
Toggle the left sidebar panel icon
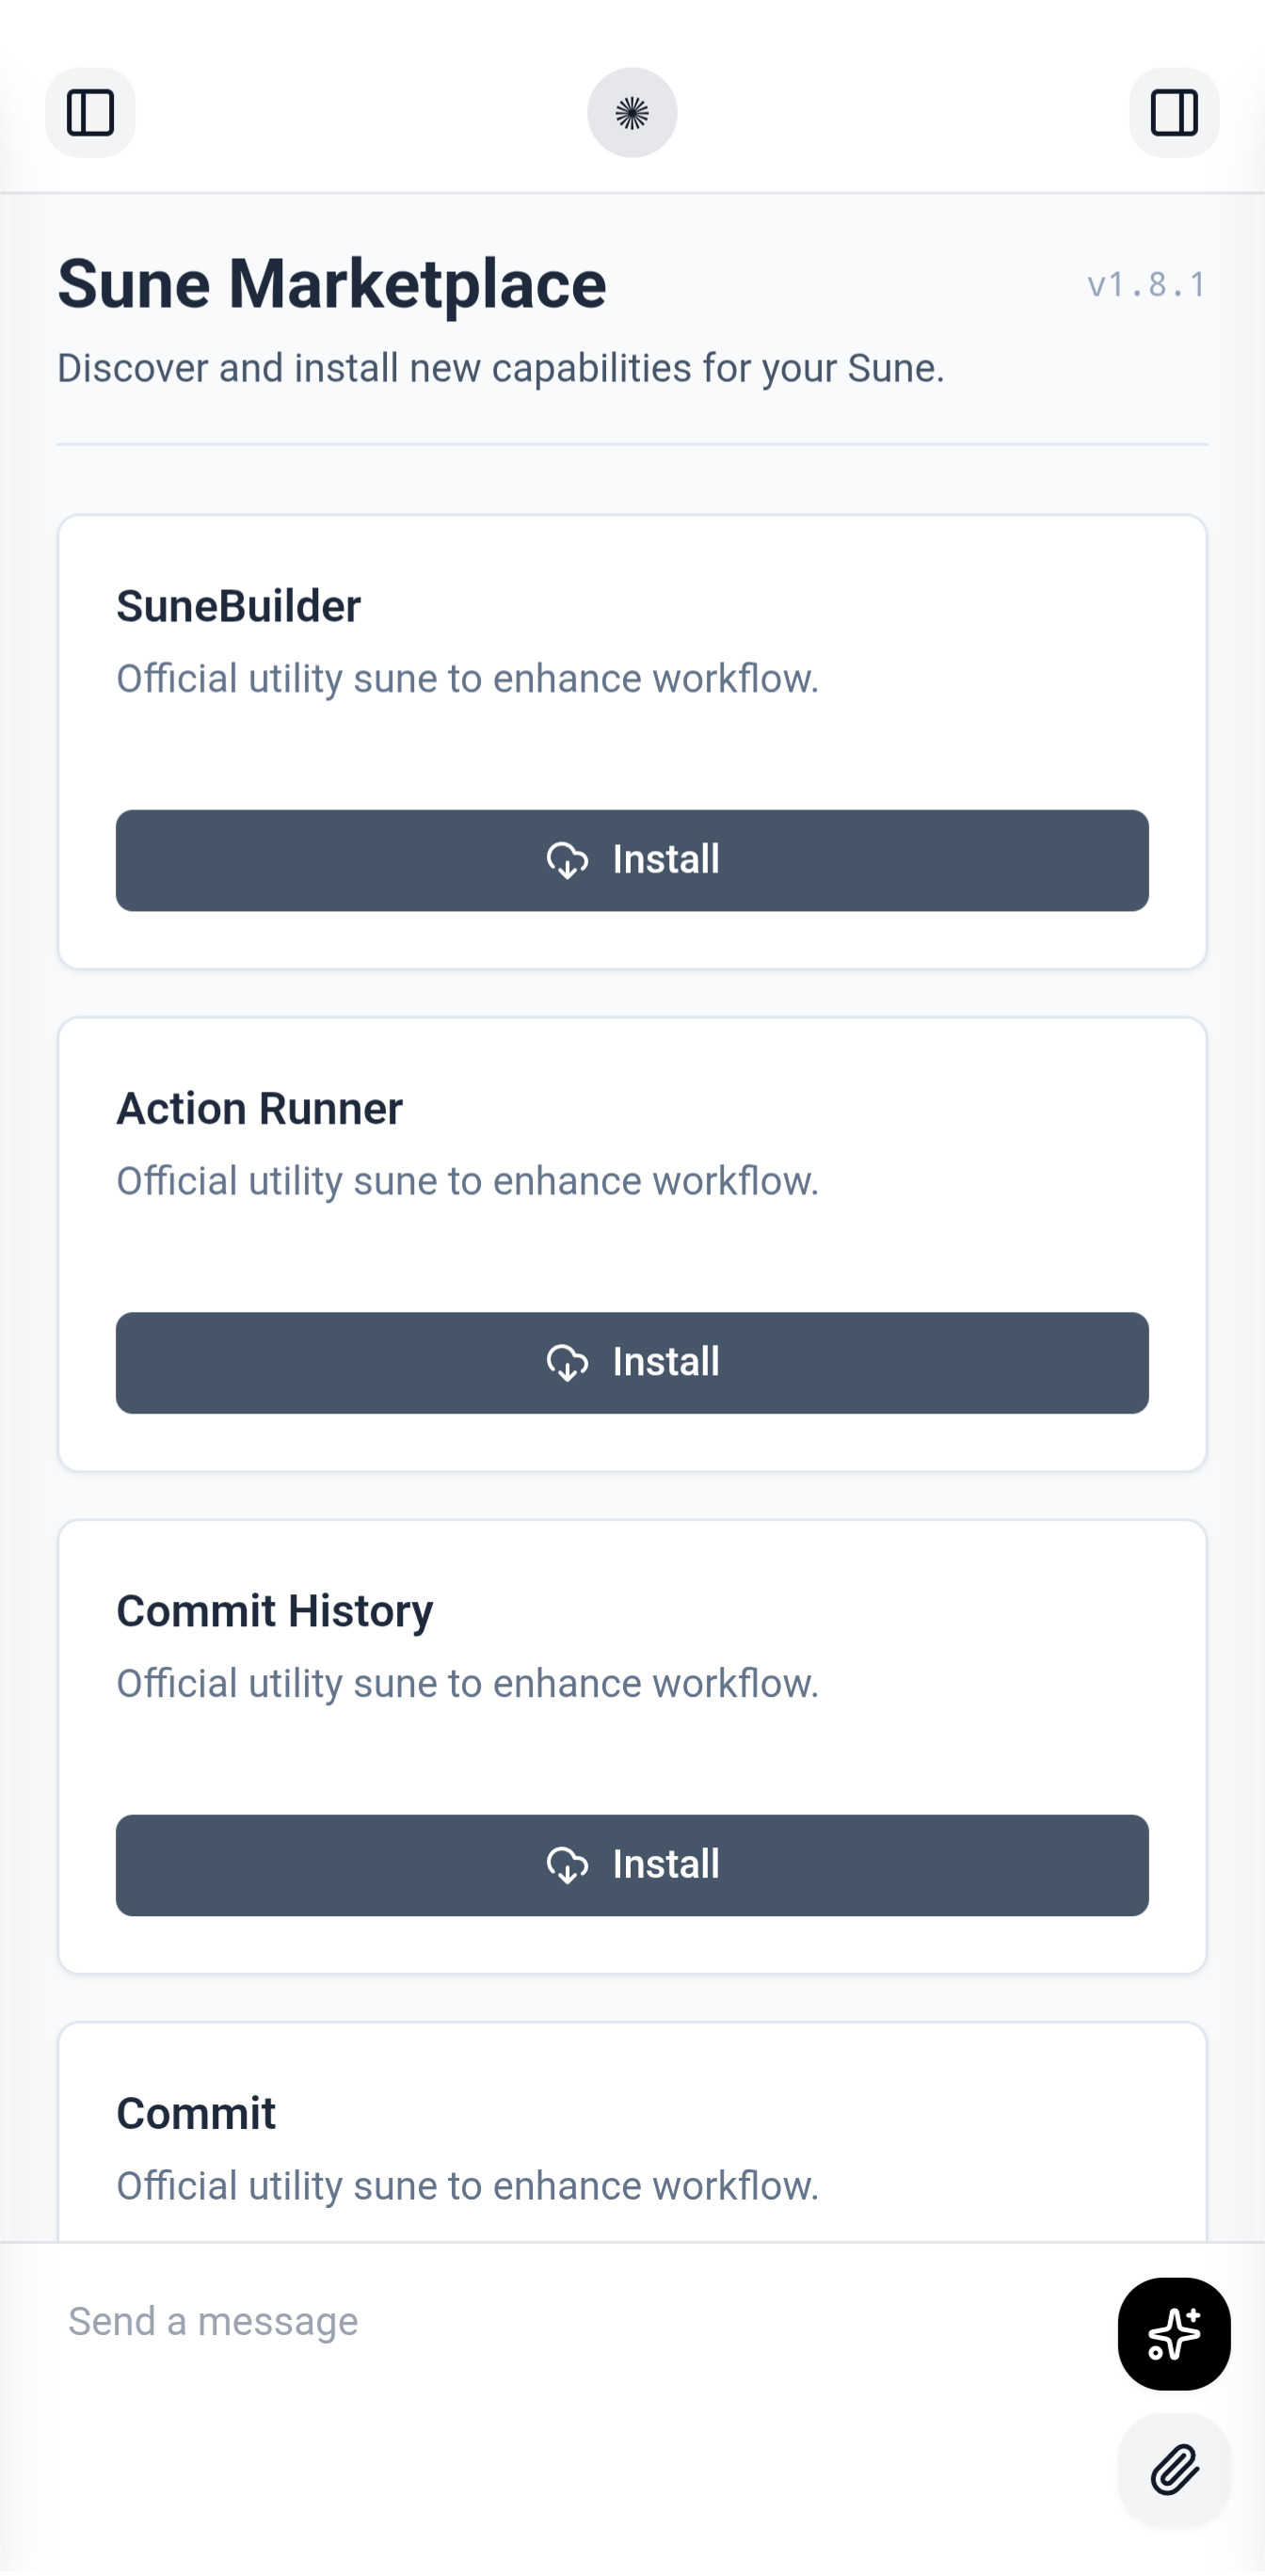tap(90, 112)
